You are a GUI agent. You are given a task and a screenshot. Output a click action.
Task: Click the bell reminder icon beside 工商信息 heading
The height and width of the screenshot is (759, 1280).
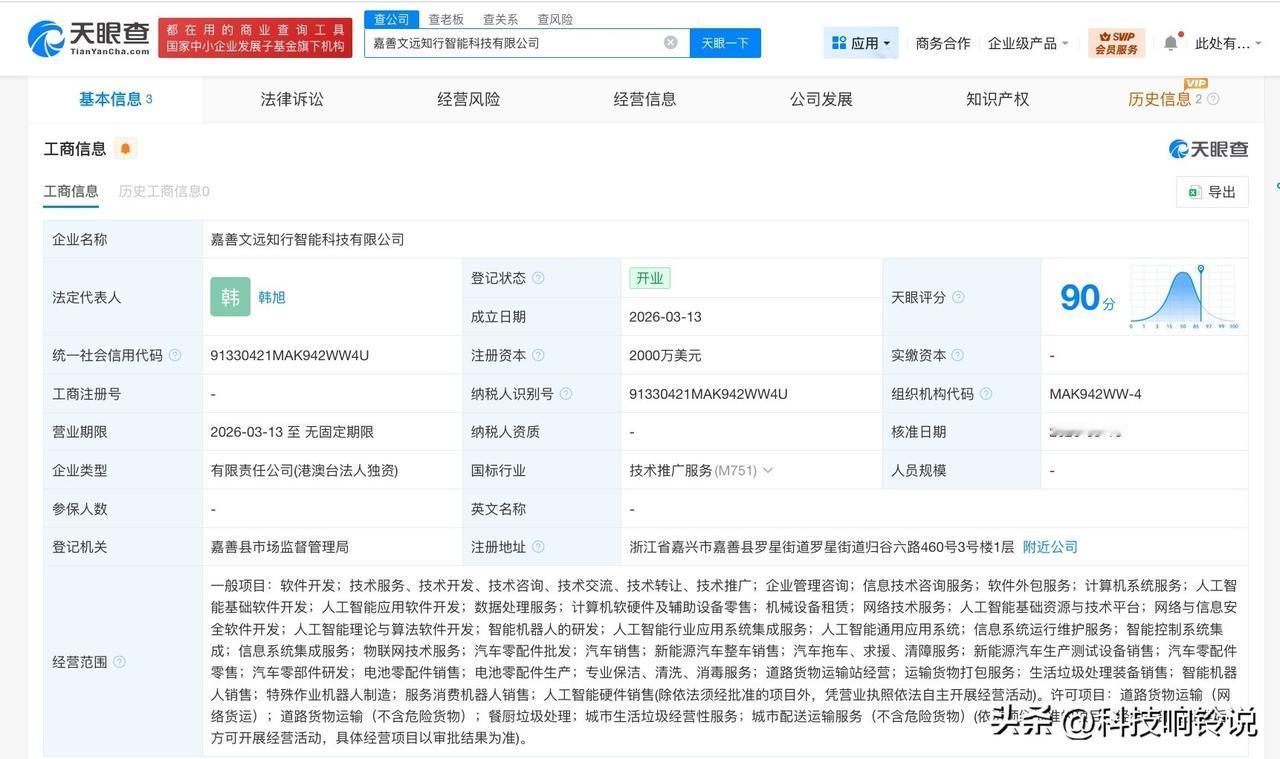point(126,148)
